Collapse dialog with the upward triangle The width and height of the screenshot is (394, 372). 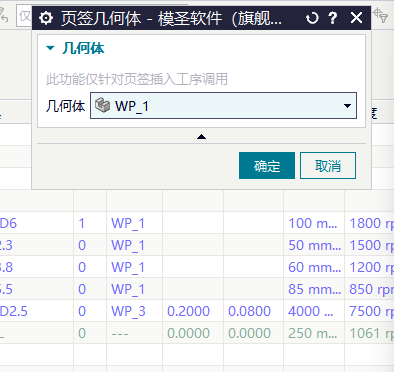pos(201,137)
